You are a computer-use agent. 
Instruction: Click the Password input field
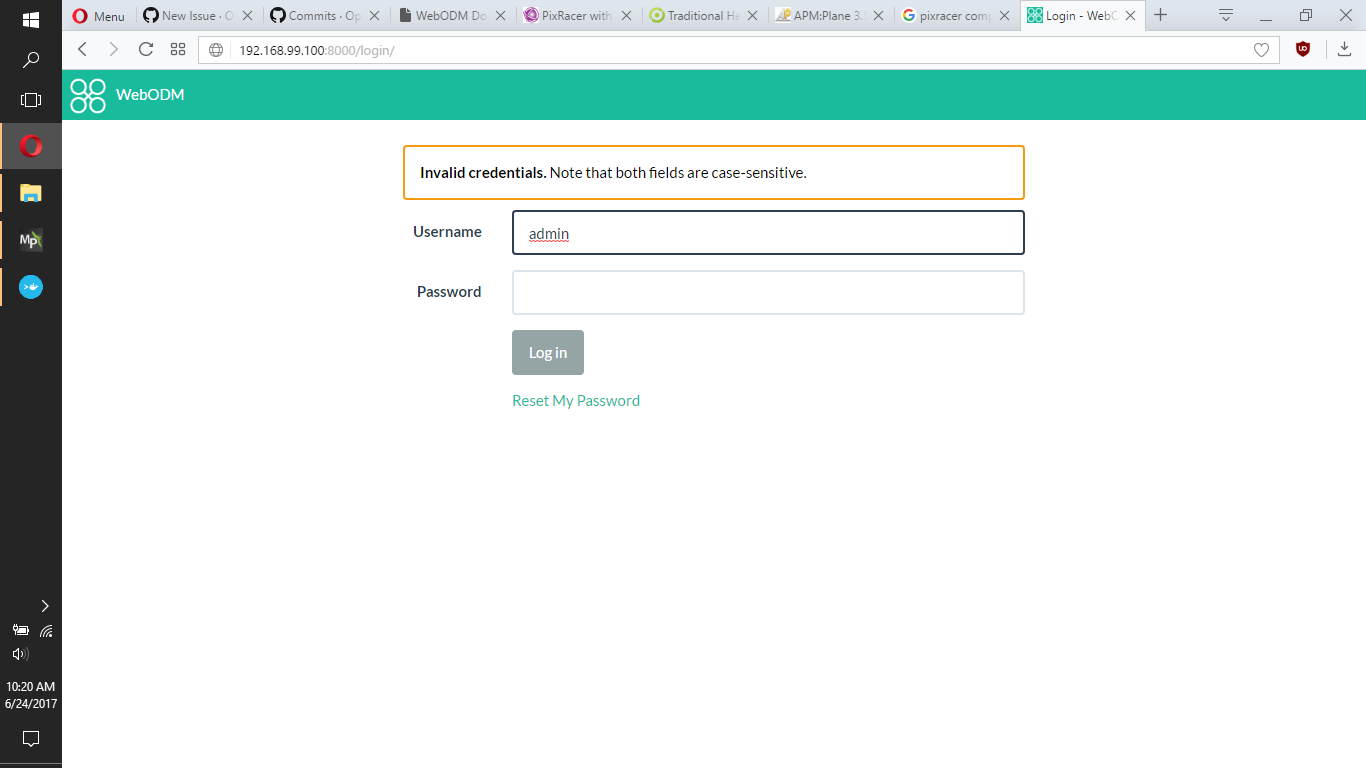point(768,292)
